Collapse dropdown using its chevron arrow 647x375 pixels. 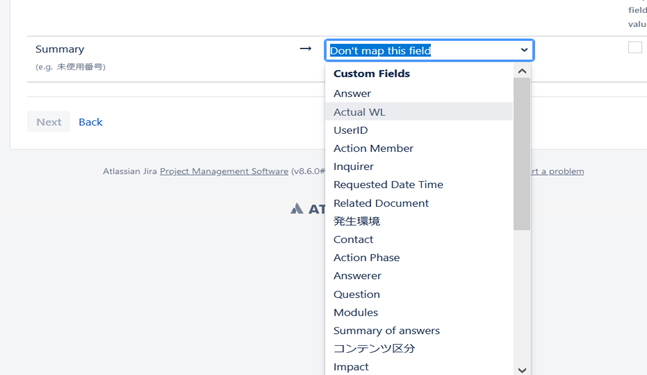coord(524,50)
